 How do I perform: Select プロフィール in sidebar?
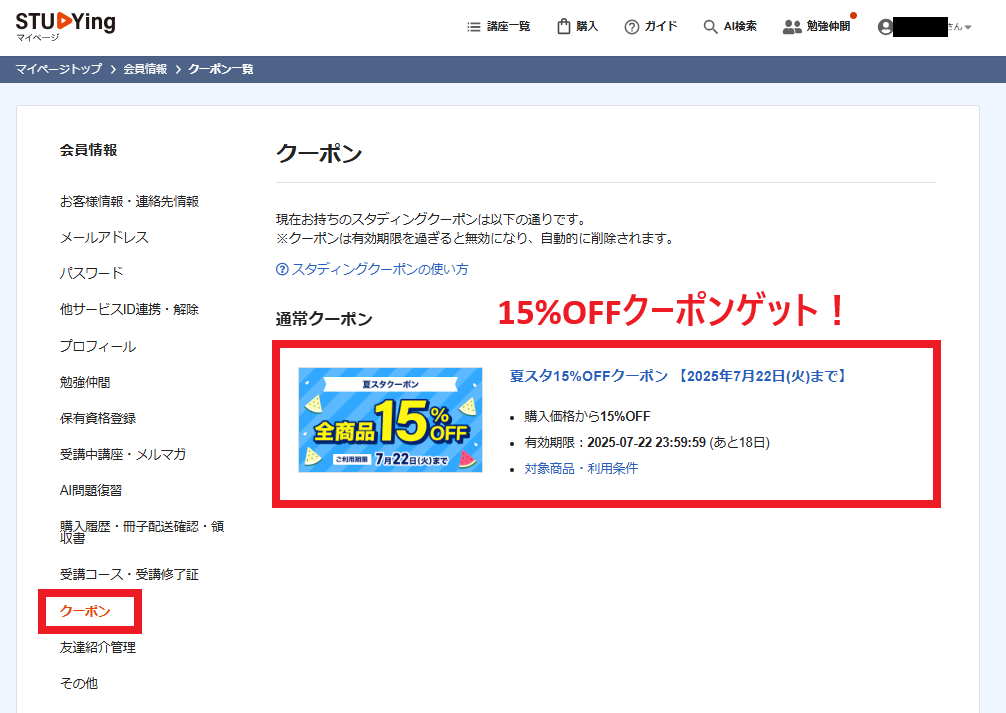pyautogui.click(x=98, y=347)
